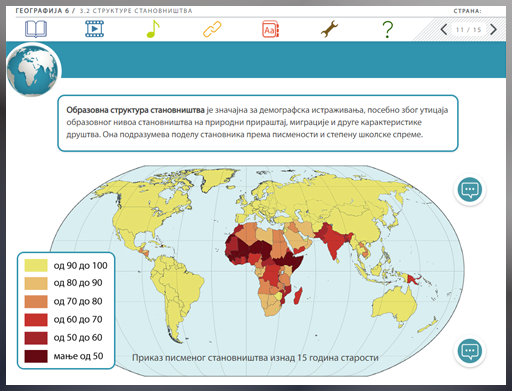This screenshot has height=391, width=512.
Task: Click the page counter 11 / 15
Action: 468,30
